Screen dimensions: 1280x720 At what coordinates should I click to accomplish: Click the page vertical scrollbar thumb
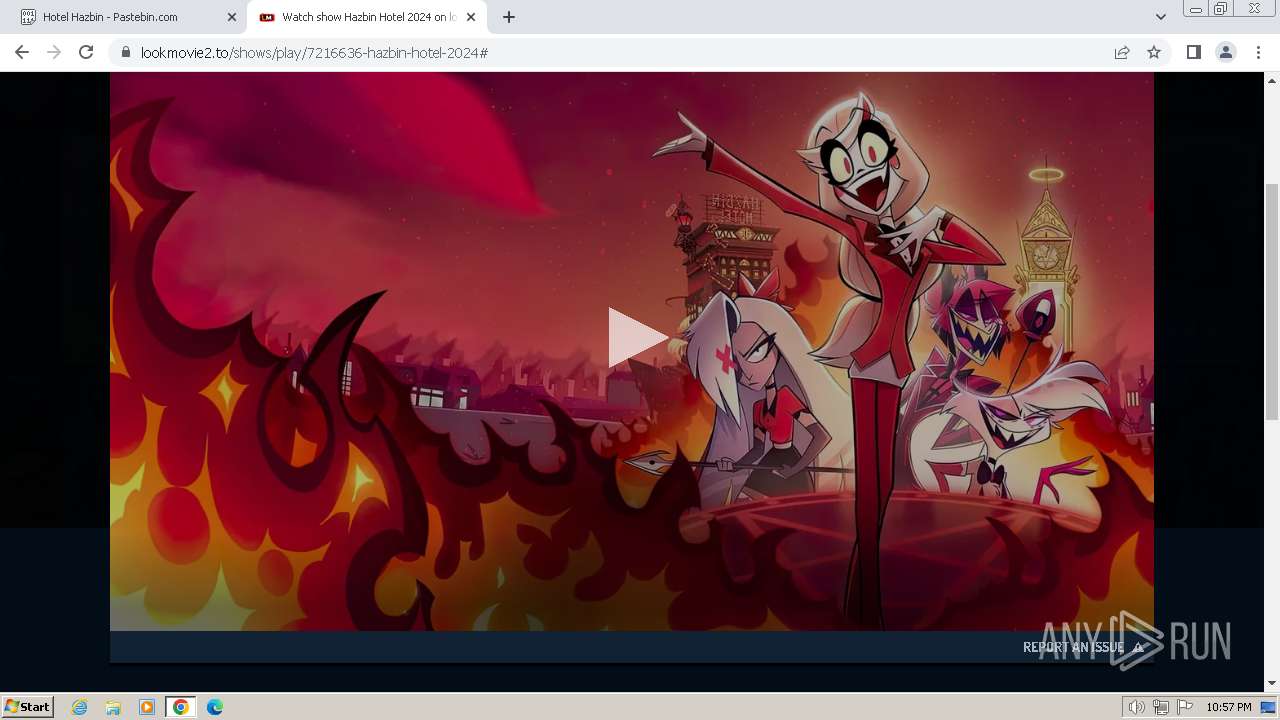point(1272,302)
